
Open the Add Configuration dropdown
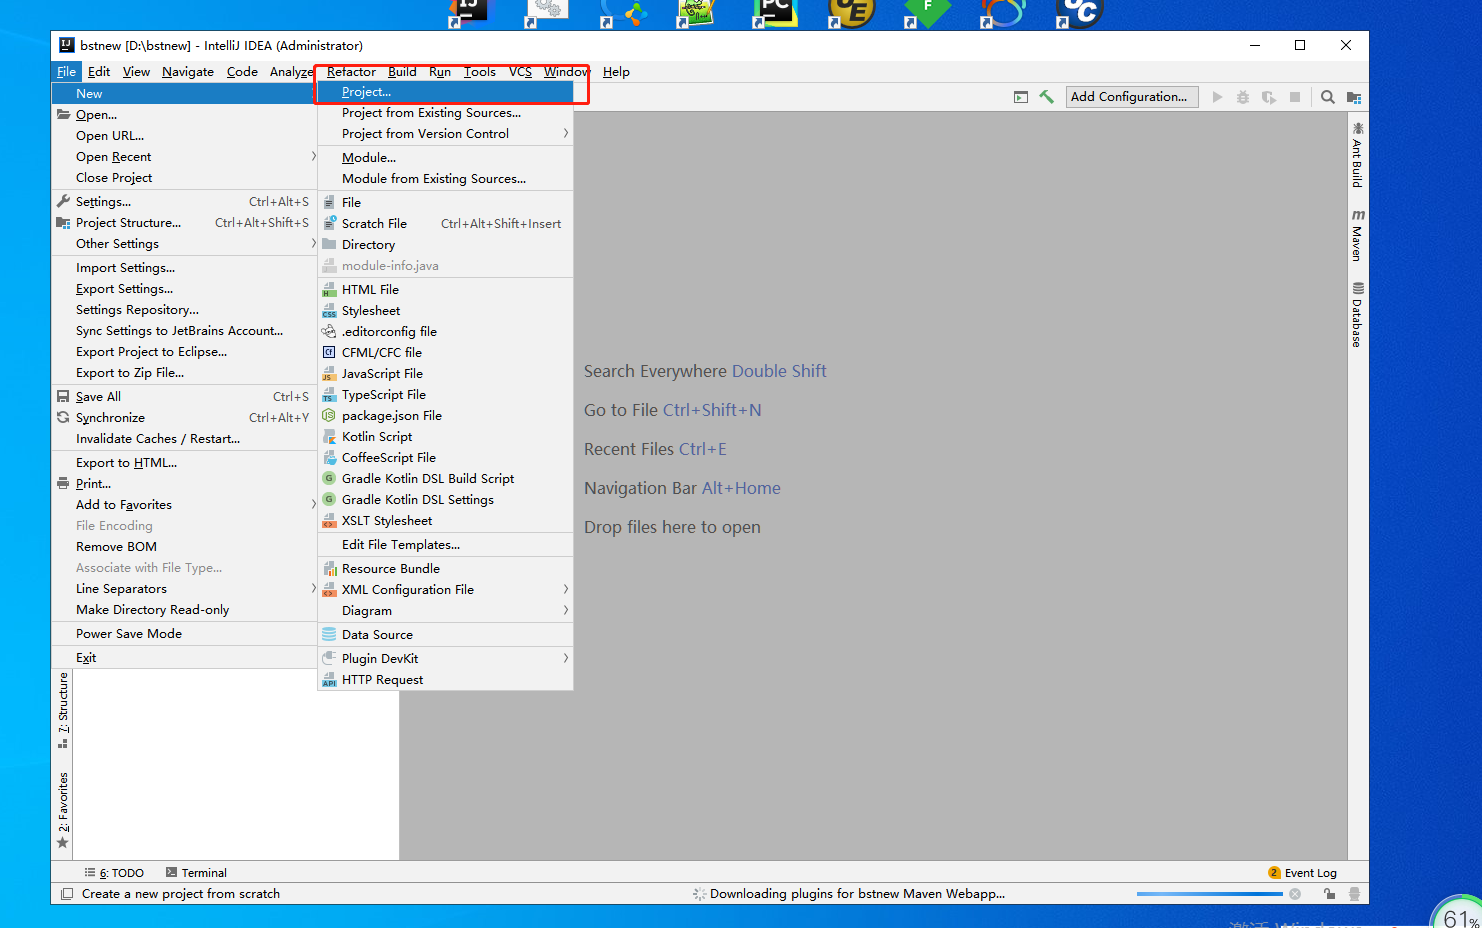(1130, 97)
